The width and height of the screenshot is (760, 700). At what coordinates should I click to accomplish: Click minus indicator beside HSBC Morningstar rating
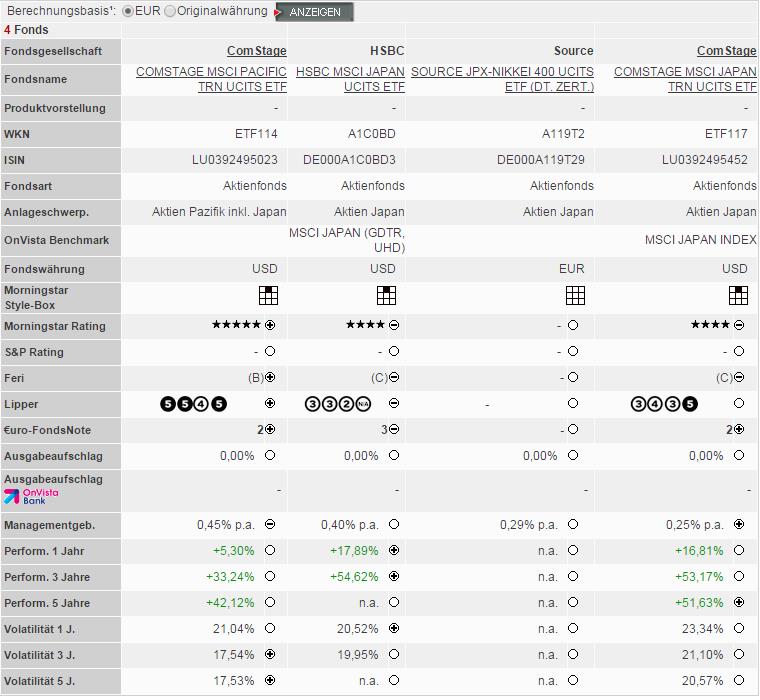click(394, 325)
